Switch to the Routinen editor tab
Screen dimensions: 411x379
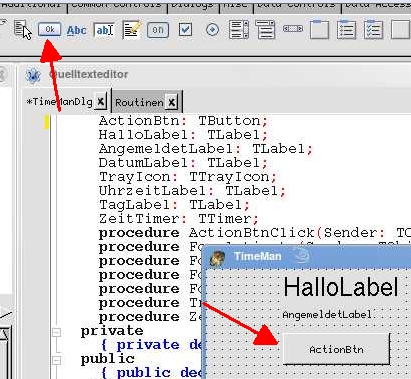[139, 102]
